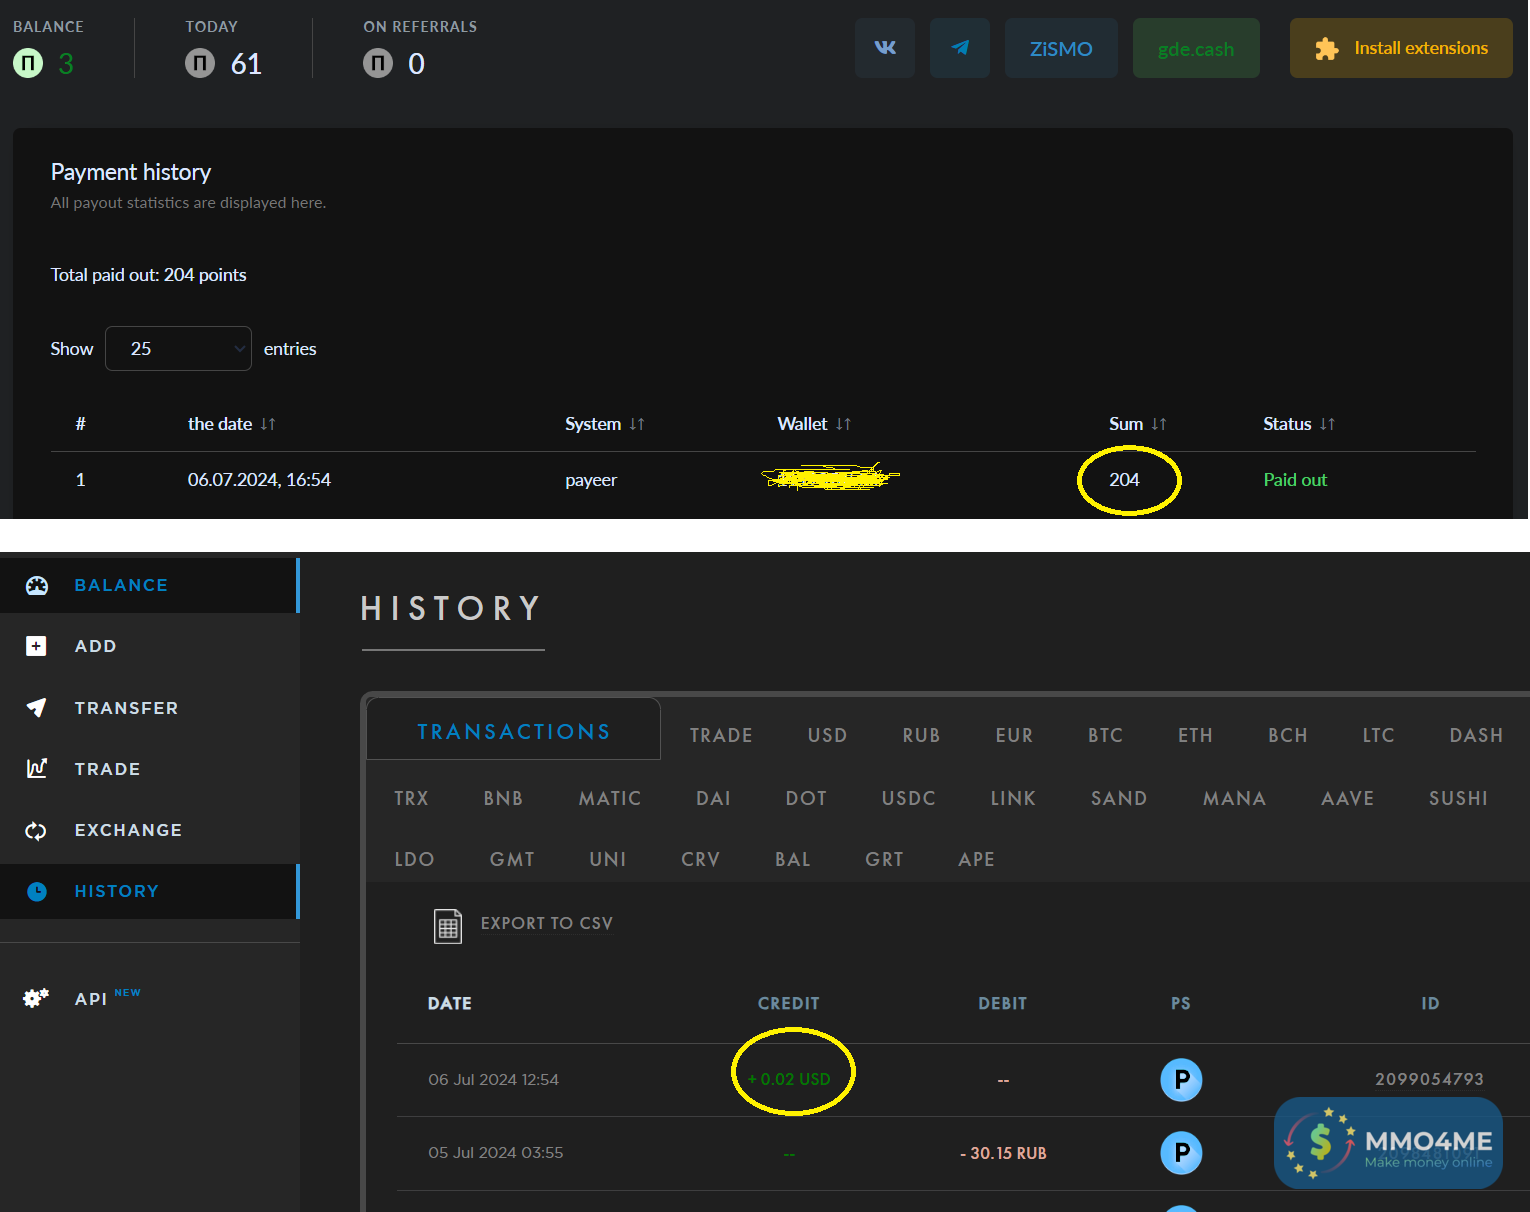Click the Payeer icon in 05 Jul row
Screen dimensions: 1530x1212
(x=1181, y=1153)
